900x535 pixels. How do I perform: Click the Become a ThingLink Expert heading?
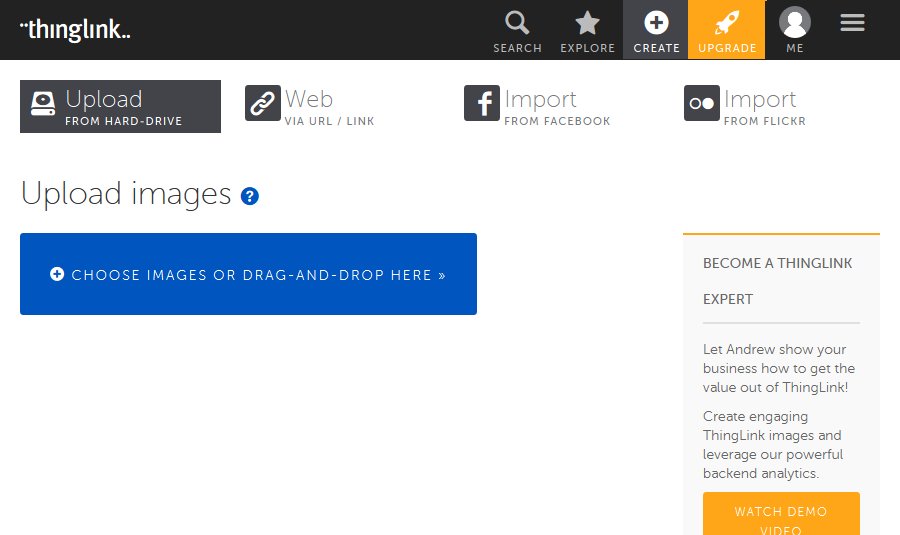coord(777,281)
